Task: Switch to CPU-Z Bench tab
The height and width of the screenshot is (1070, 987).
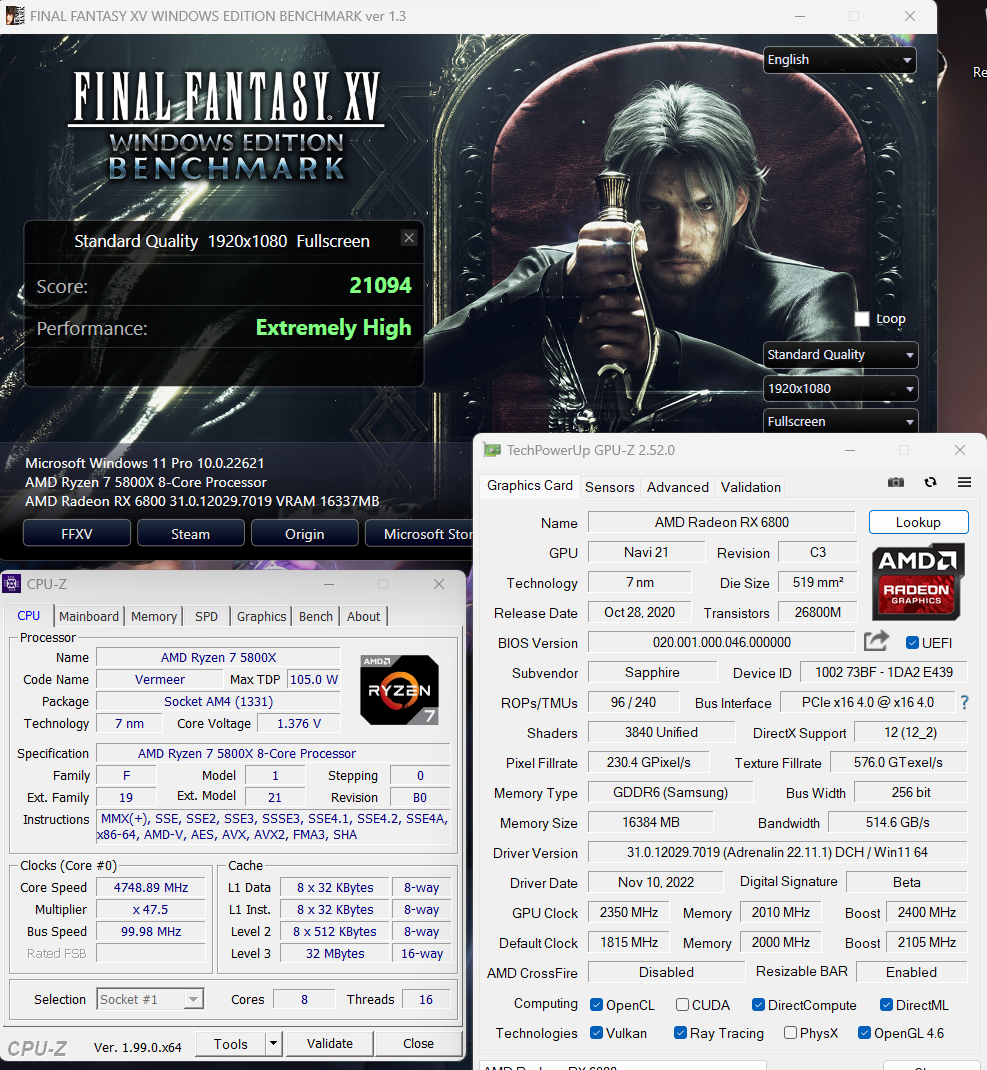Action: tap(315, 616)
